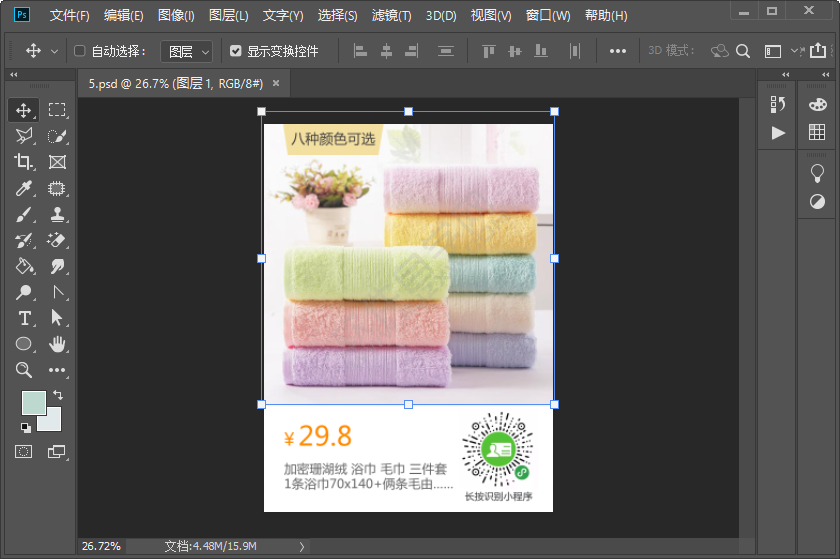Select the Polygonal Lasso tool

coord(24,136)
